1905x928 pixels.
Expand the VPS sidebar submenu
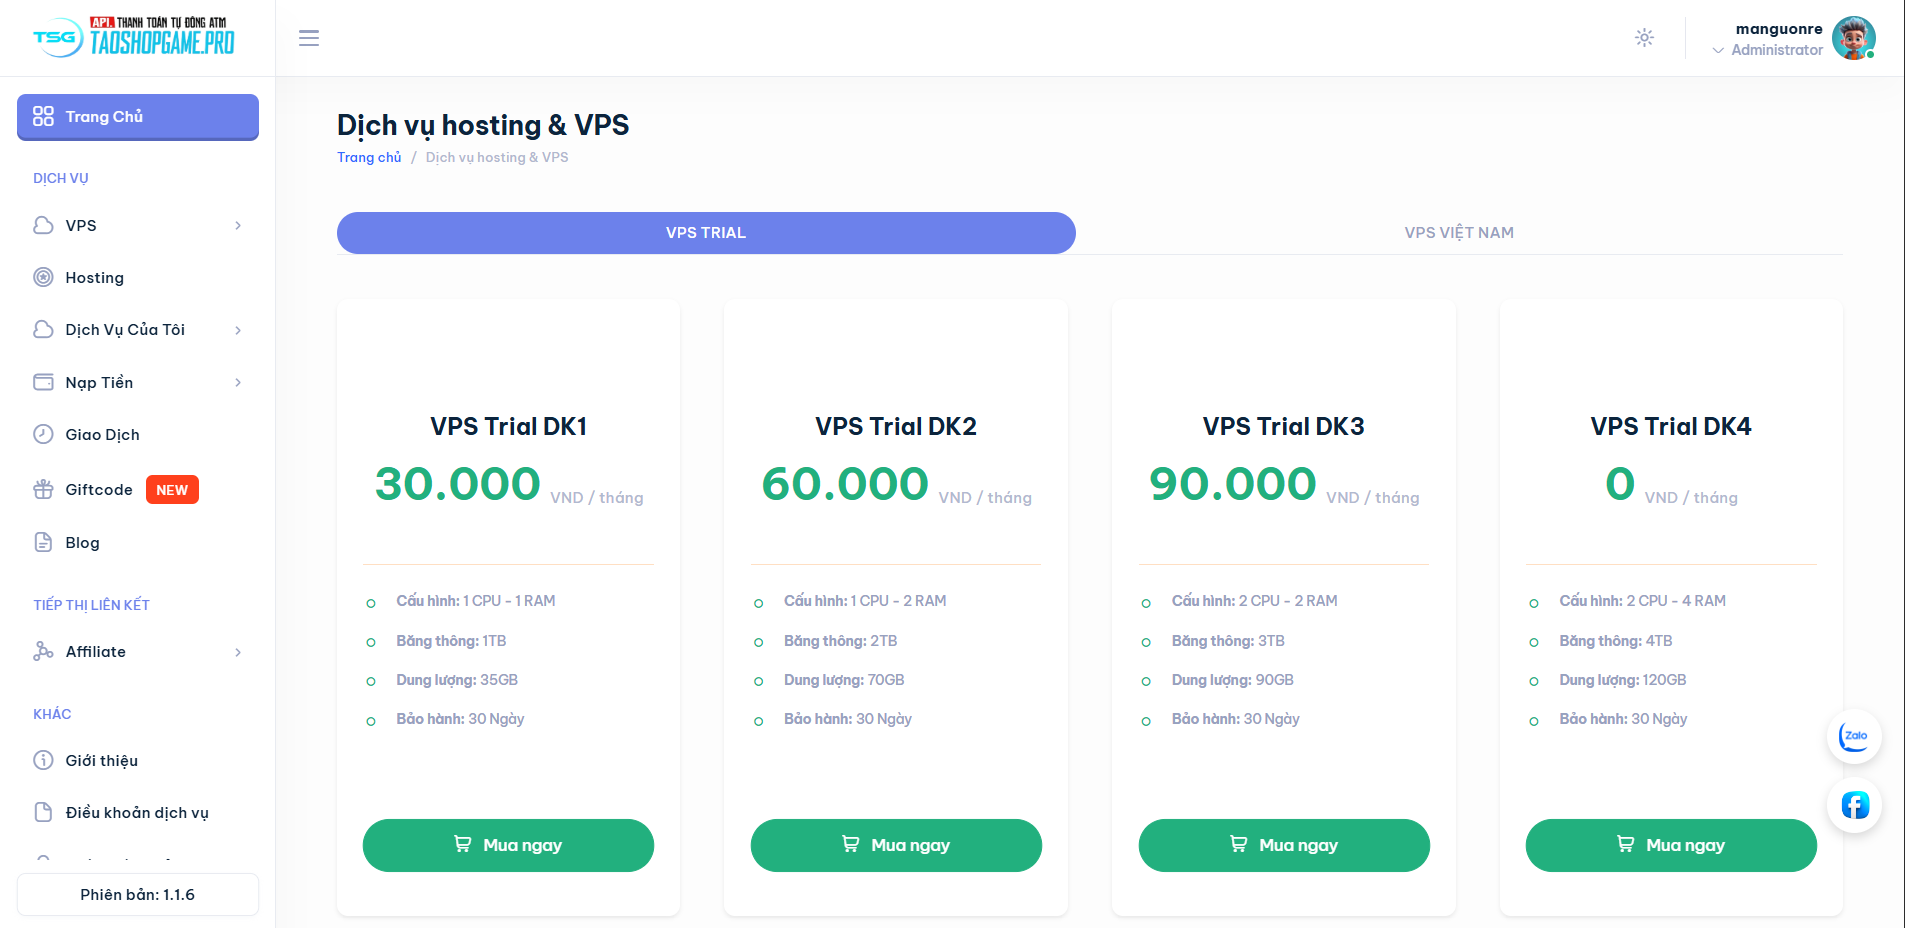(237, 226)
